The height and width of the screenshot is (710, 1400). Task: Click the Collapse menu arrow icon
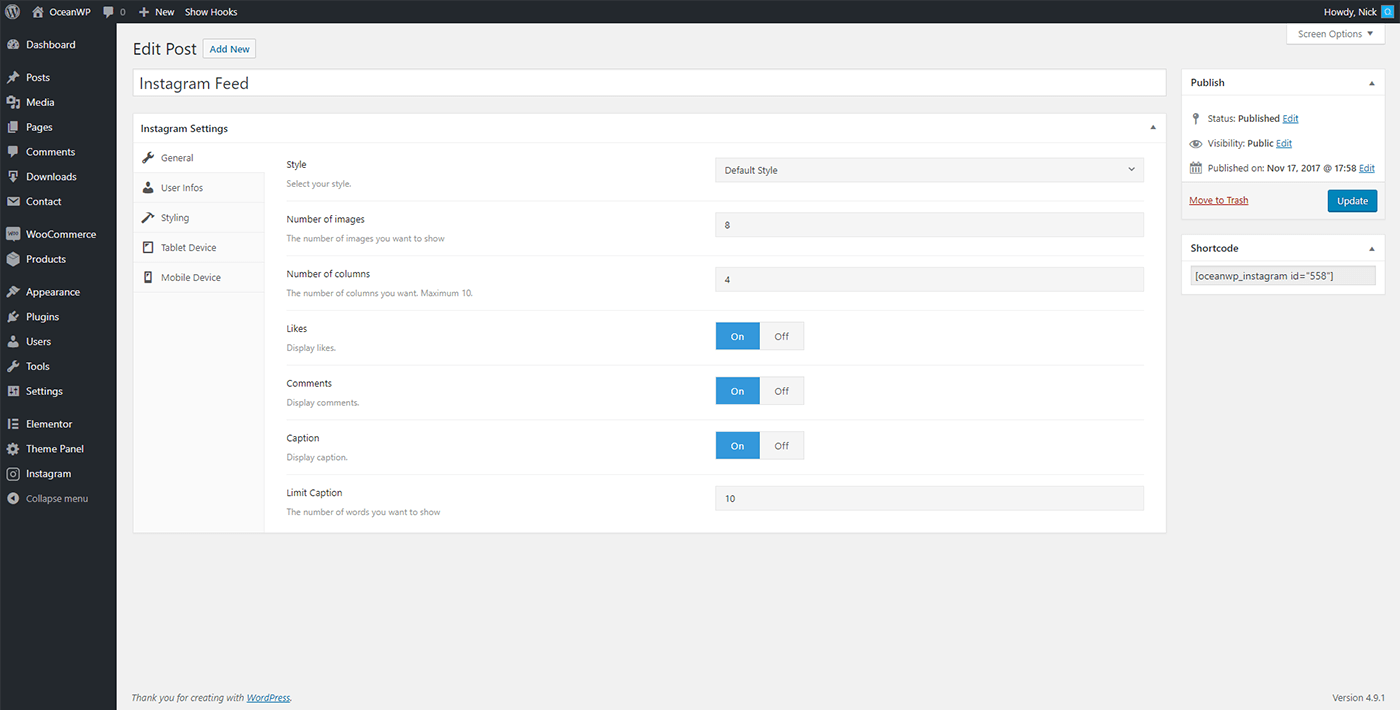click(13, 498)
